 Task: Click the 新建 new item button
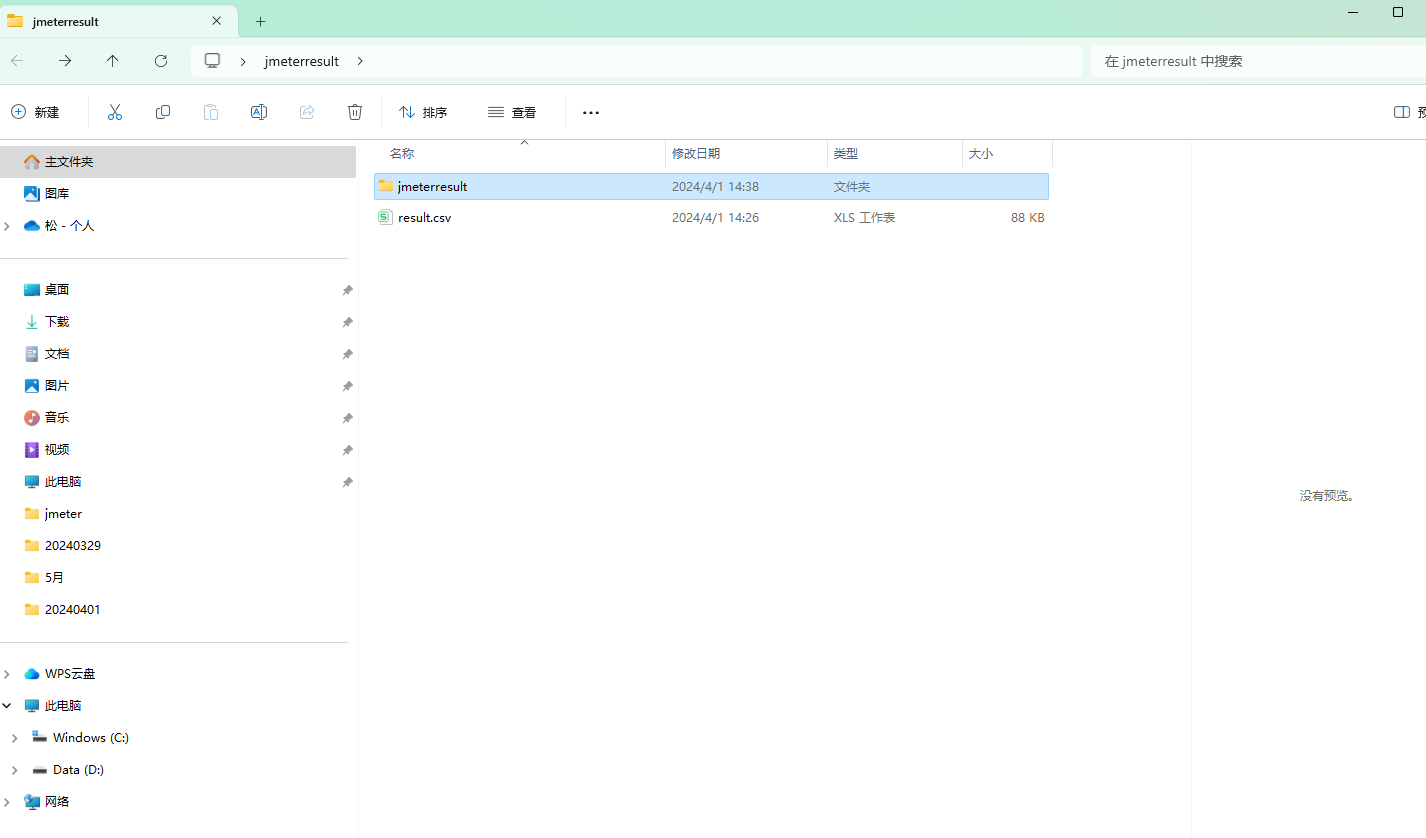click(36, 112)
